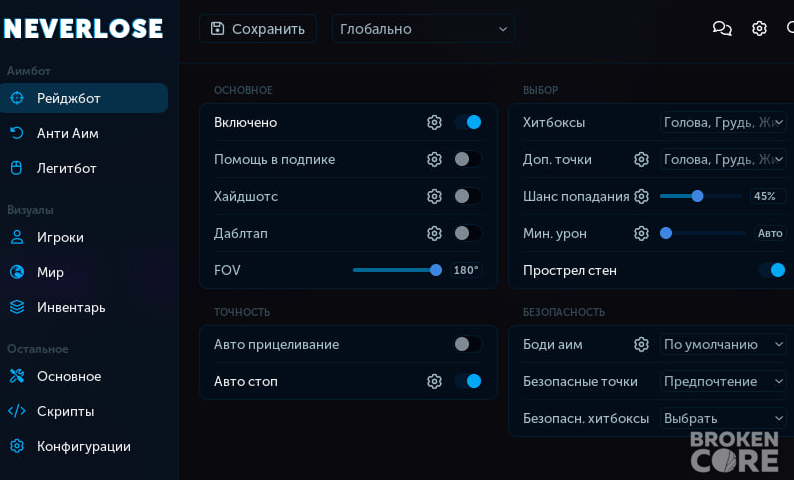Click the Сохранить button
This screenshot has width=794, height=480.
pyautogui.click(x=258, y=29)
